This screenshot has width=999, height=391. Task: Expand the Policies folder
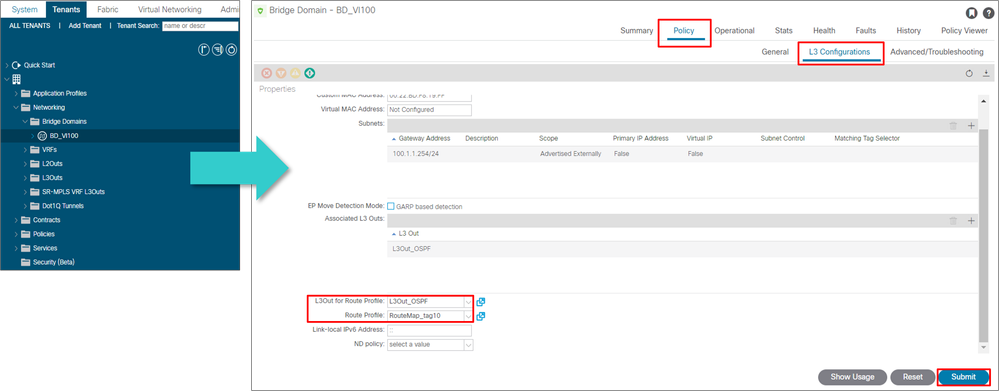pos(17,234)
